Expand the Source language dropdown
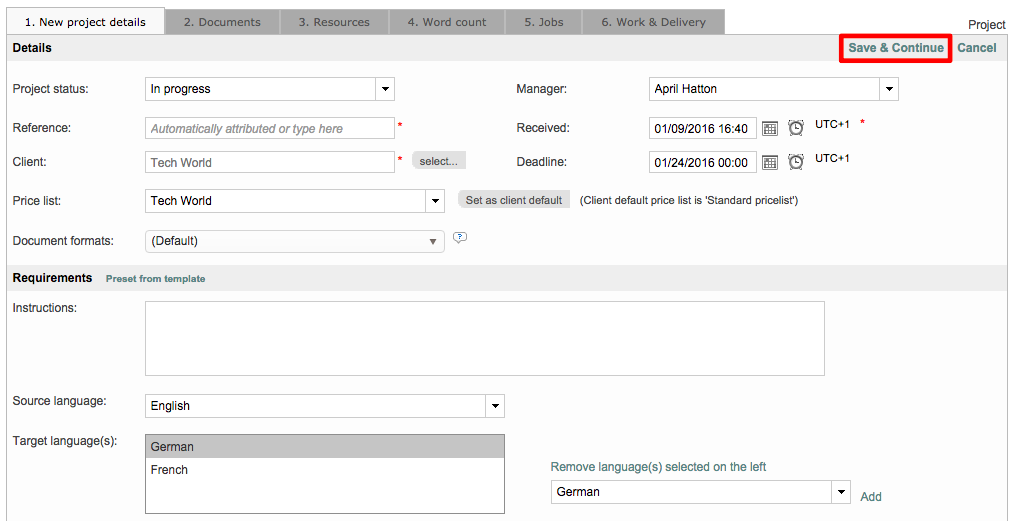This screenshot has width=1015, height=521. [x=494, y=406]
